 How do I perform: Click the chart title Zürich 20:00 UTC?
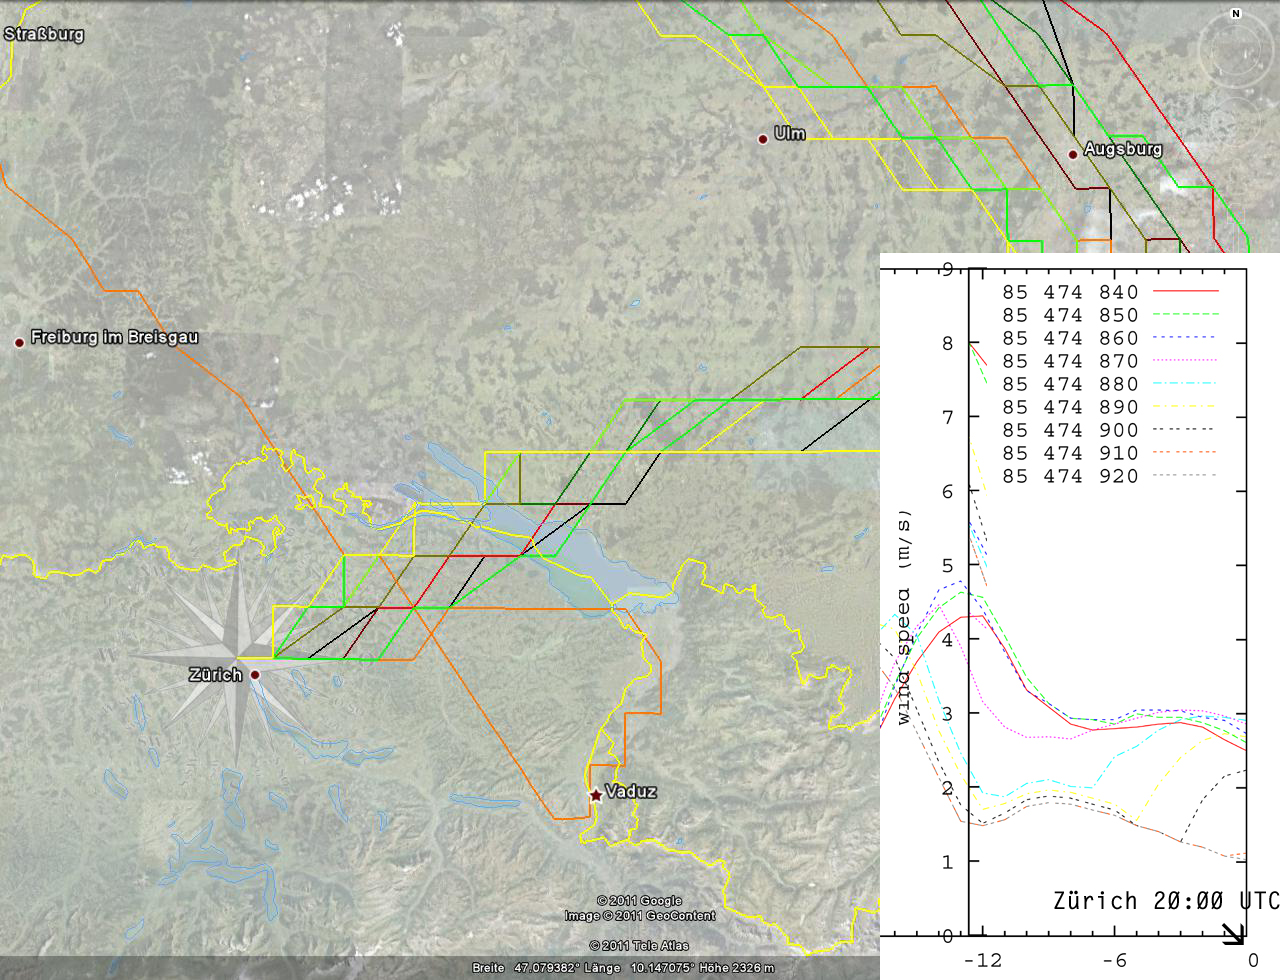tap(1166, 901)
